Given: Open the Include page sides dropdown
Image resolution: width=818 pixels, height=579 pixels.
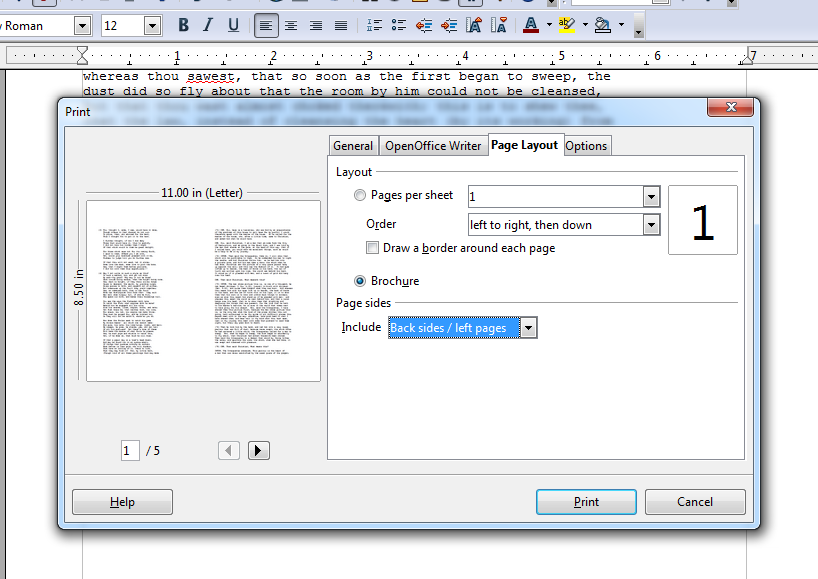Looking at the screenshot, I should [x=528, y=328].
